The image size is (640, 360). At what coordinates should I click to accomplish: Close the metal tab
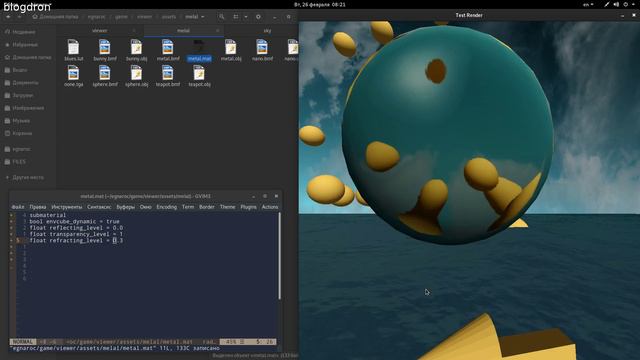pos(218,31)
